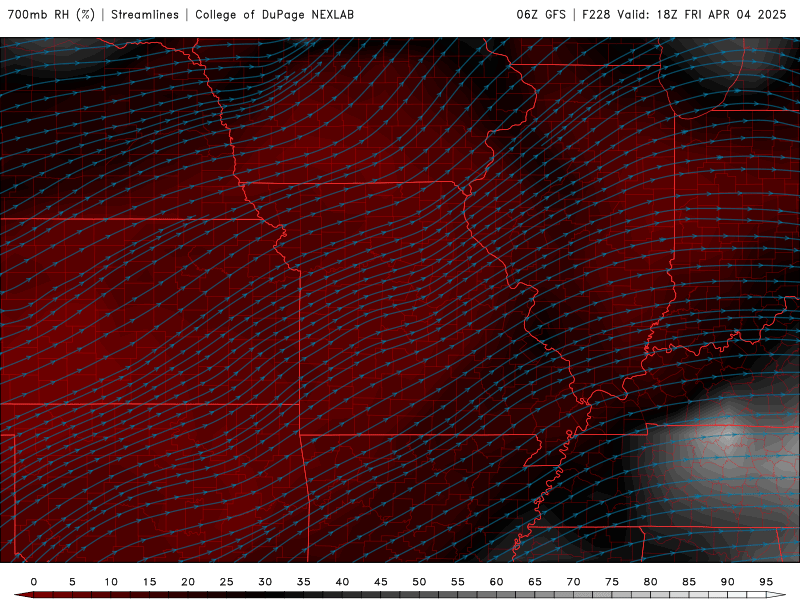Image resolution: width=800 pixels, height=600 pixels.
Task: Click the white right arrow end of color bar
Action: 776,595
